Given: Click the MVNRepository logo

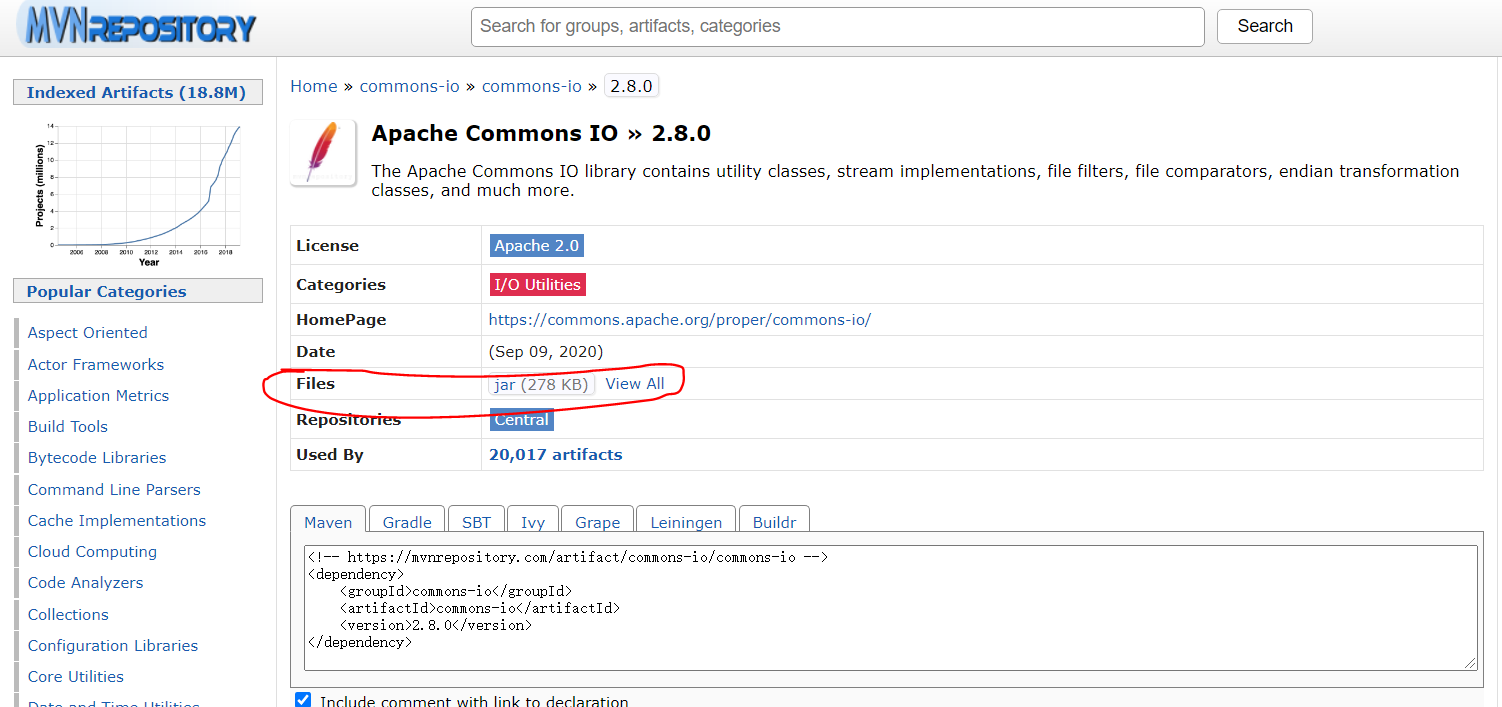Looking at the screenshot, I should click(x=138, y=27).
